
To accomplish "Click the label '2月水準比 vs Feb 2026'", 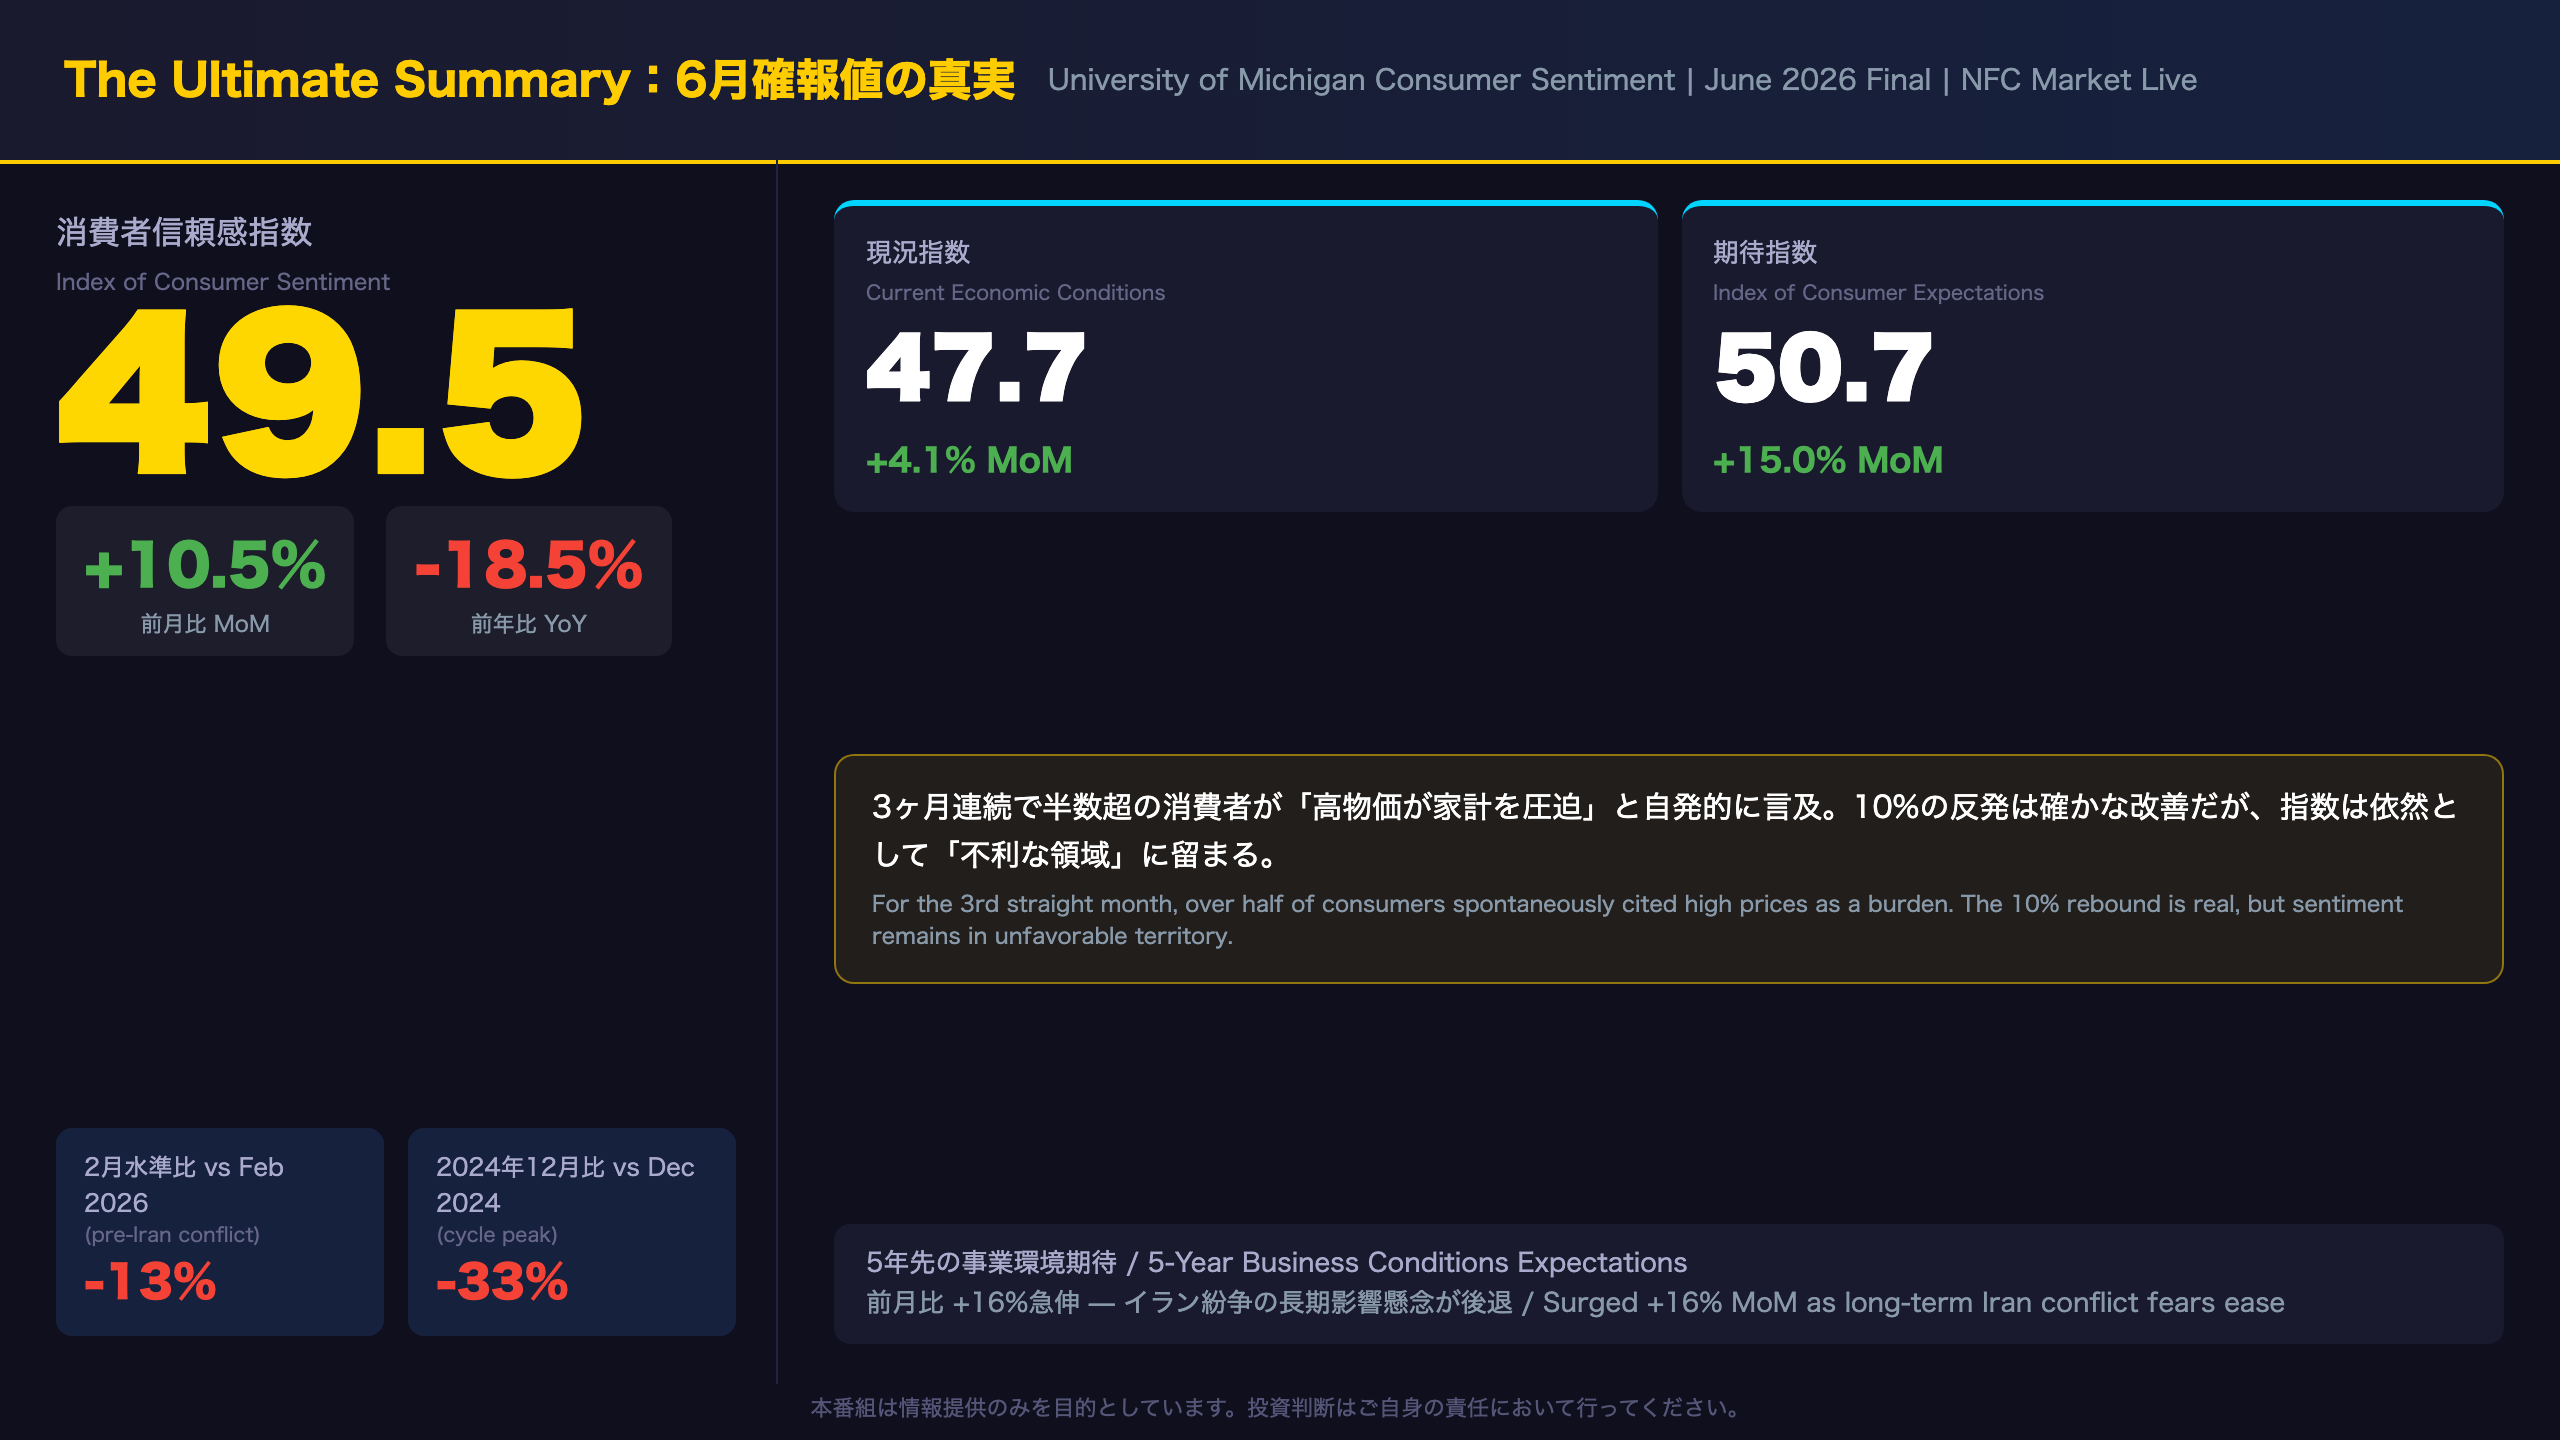I will [x=184, y=1185].
